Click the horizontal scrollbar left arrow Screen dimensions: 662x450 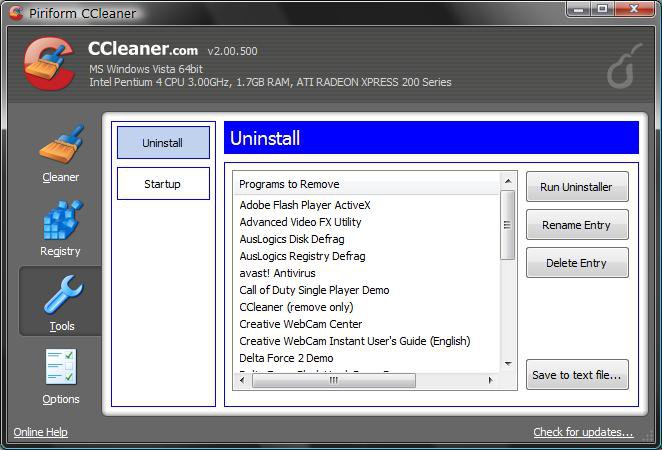(242, 380)
